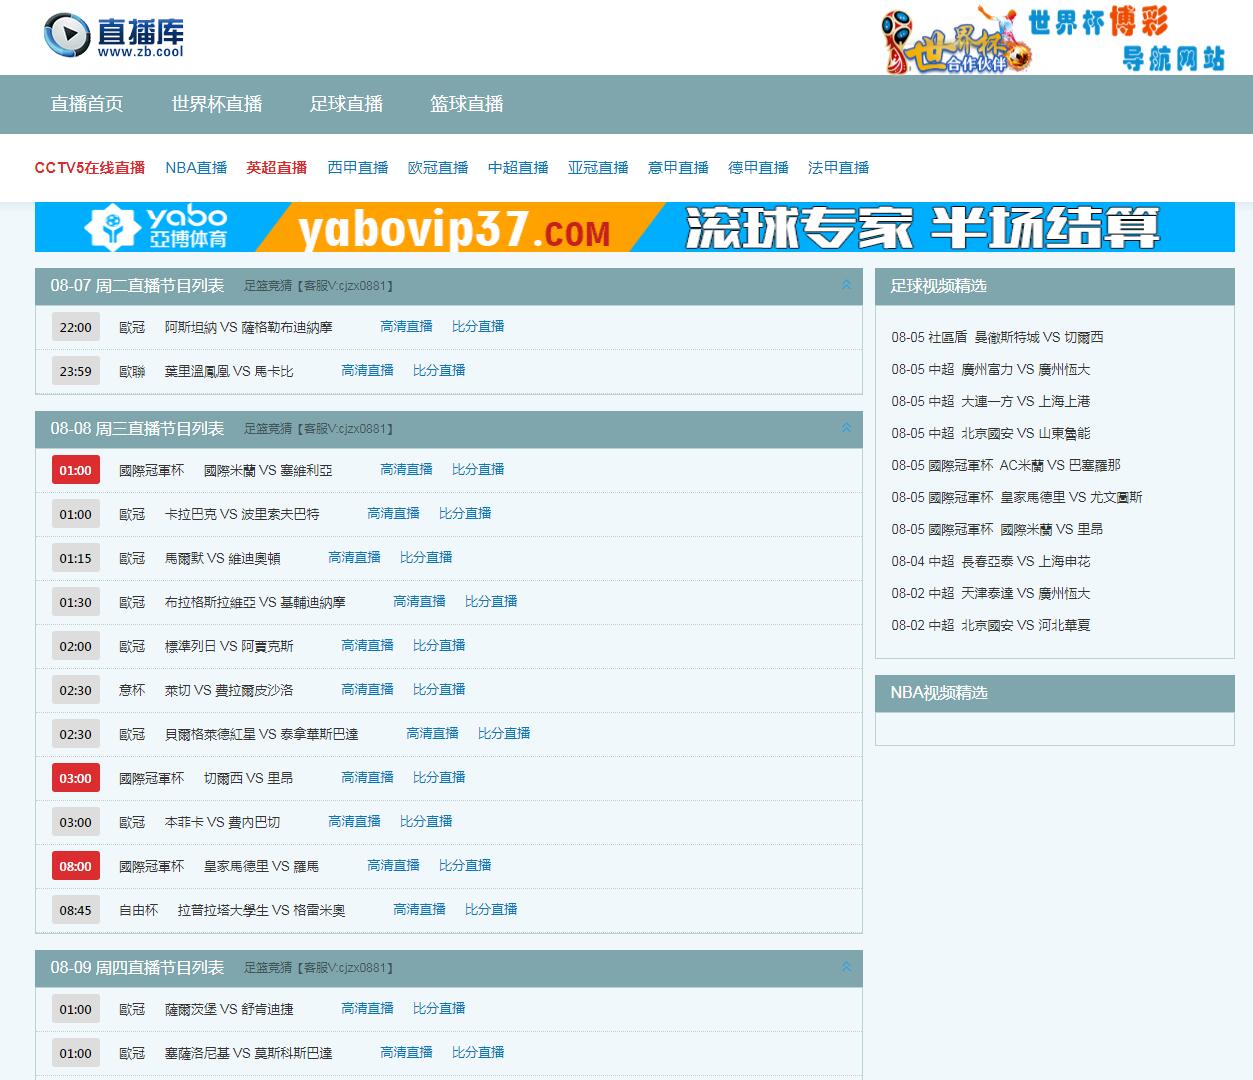This screenshot has height=1080, width=1253.
Task: Open 德甲直播 sub-navigation link
Action: (758, 168)
